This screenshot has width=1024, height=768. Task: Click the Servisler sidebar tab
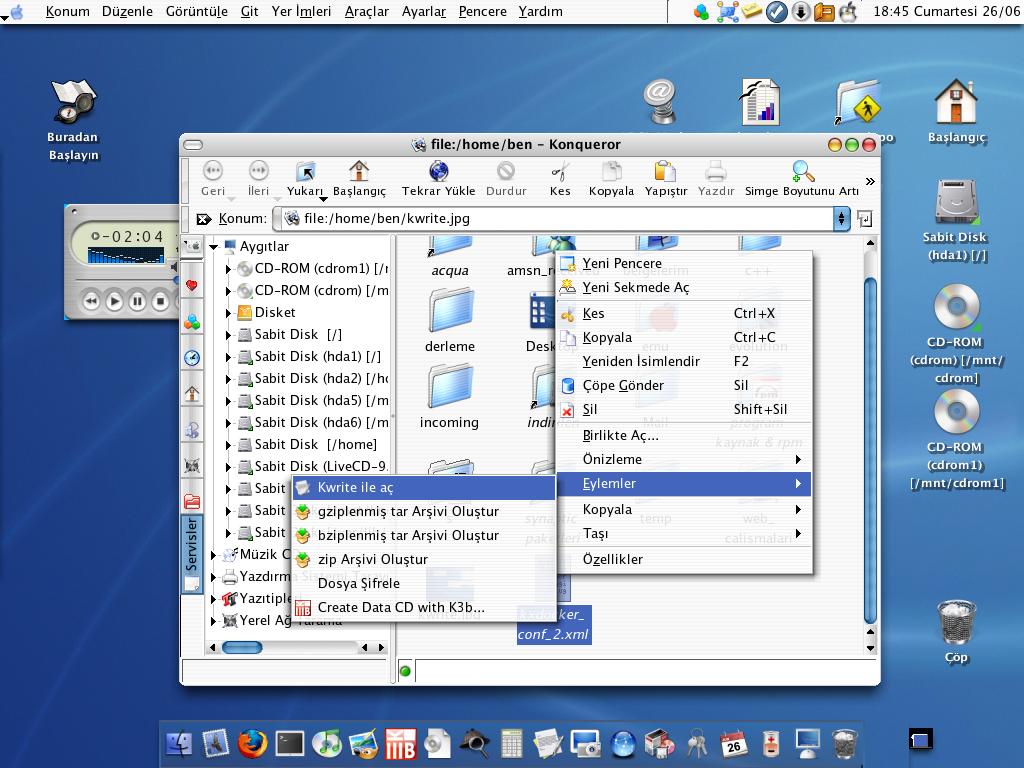click(x=192, y=552)
